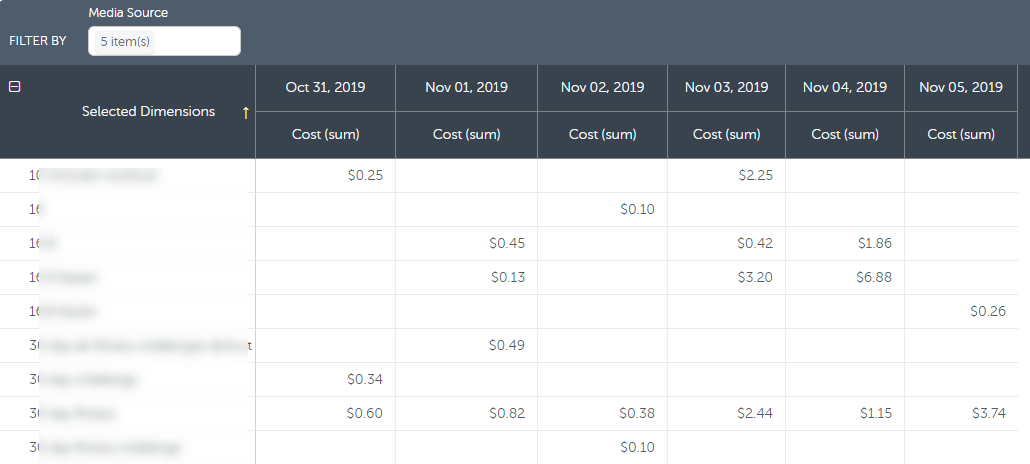Click the $6.88 cell under Nov 04

coord(873,277)
